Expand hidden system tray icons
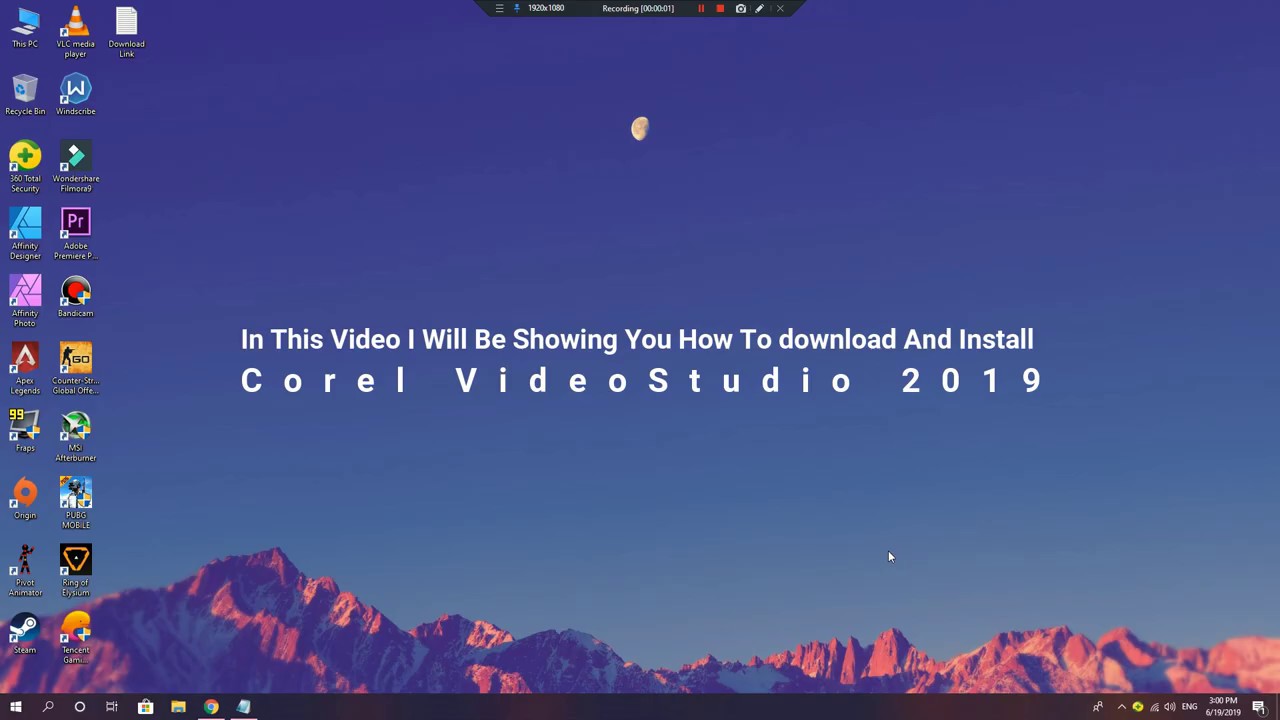 point(1121,707)
